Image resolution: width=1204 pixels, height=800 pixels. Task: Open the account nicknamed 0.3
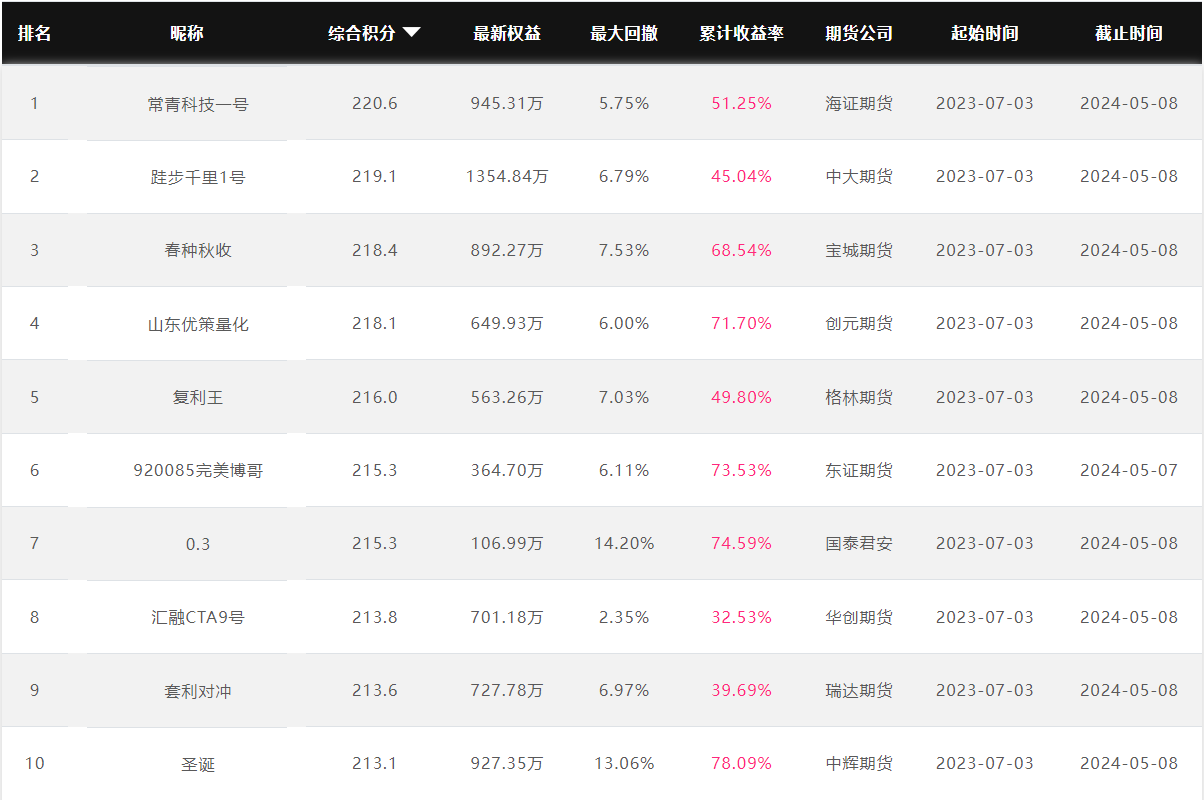tap(198, 544)
